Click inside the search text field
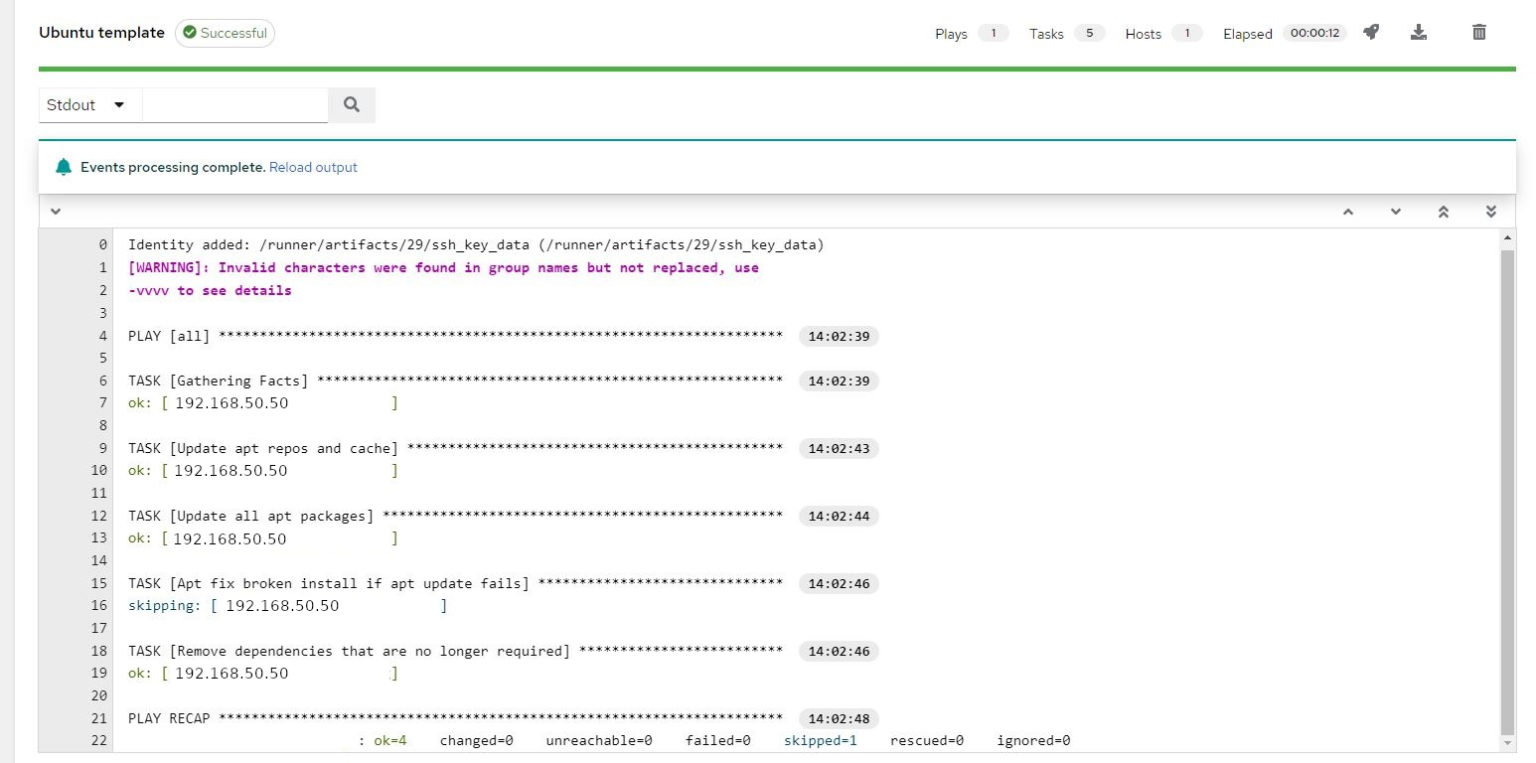This screenshot has width=1536, height=763. coord(235,104)
